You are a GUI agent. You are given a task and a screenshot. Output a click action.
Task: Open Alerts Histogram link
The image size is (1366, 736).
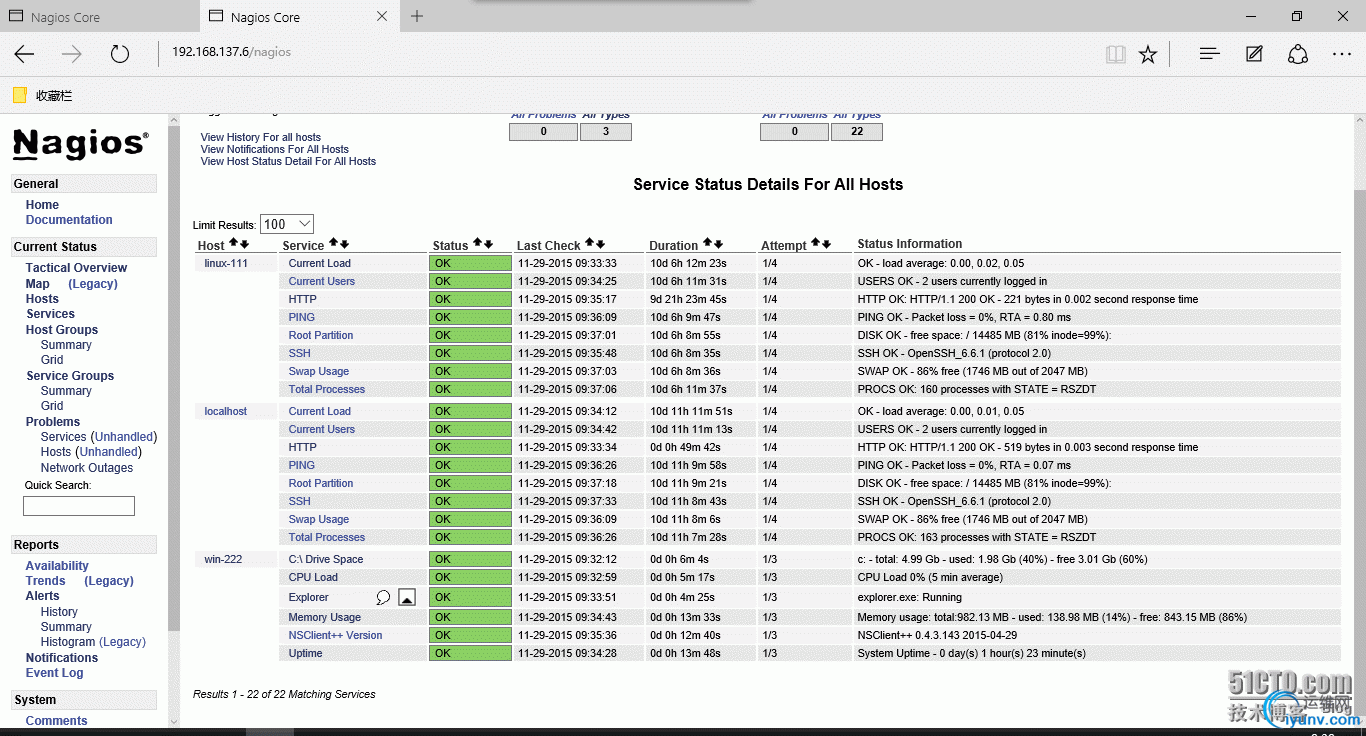[68, 642]
